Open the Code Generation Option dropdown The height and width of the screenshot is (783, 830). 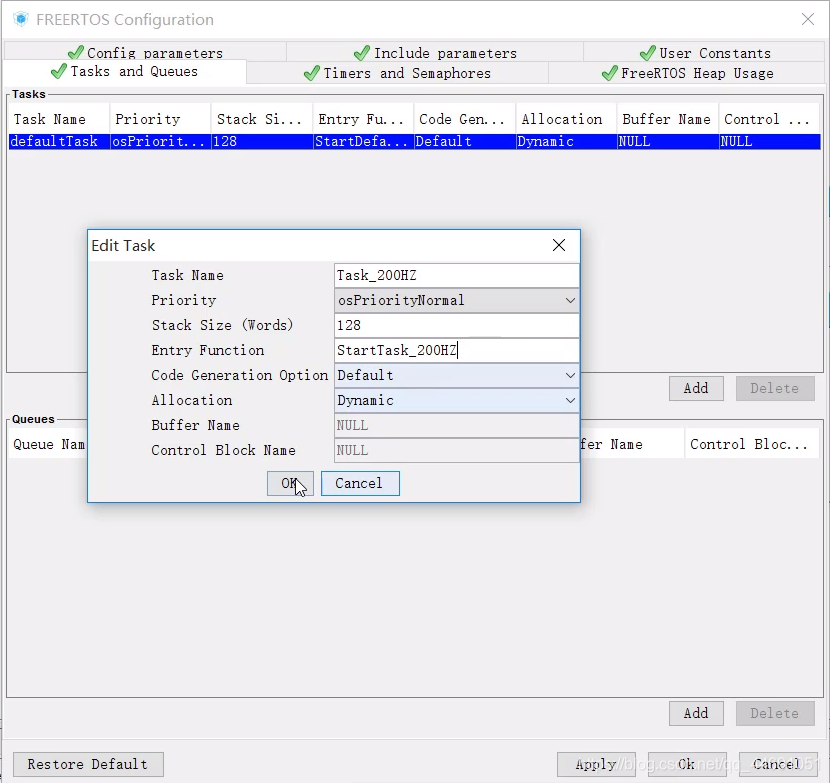coord(570,375)
